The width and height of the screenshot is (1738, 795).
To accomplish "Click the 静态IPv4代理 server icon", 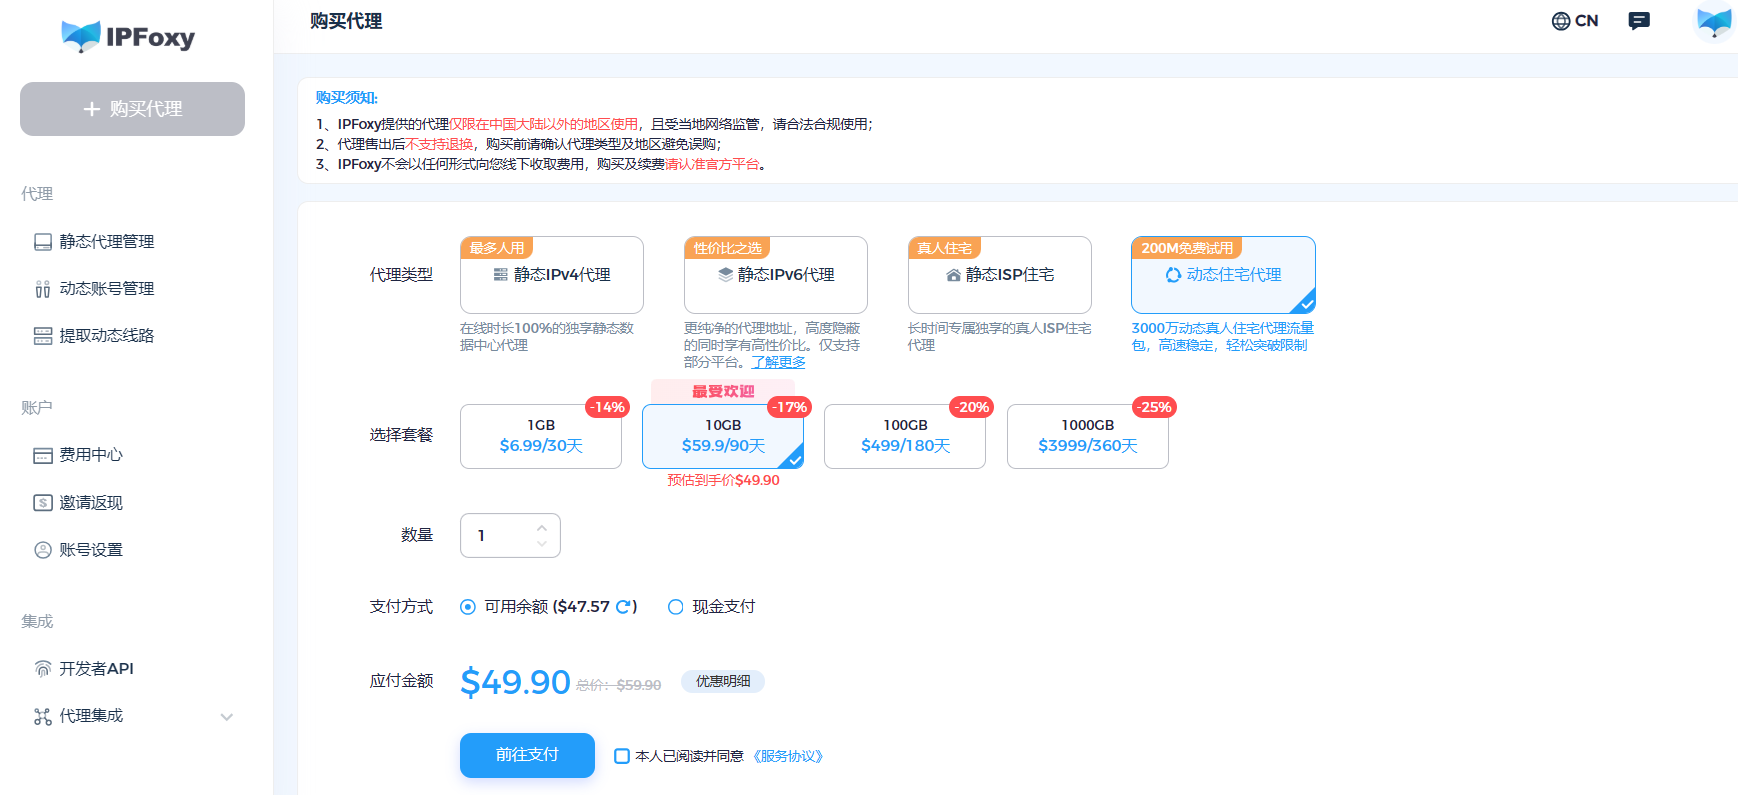I will (501, 274).
